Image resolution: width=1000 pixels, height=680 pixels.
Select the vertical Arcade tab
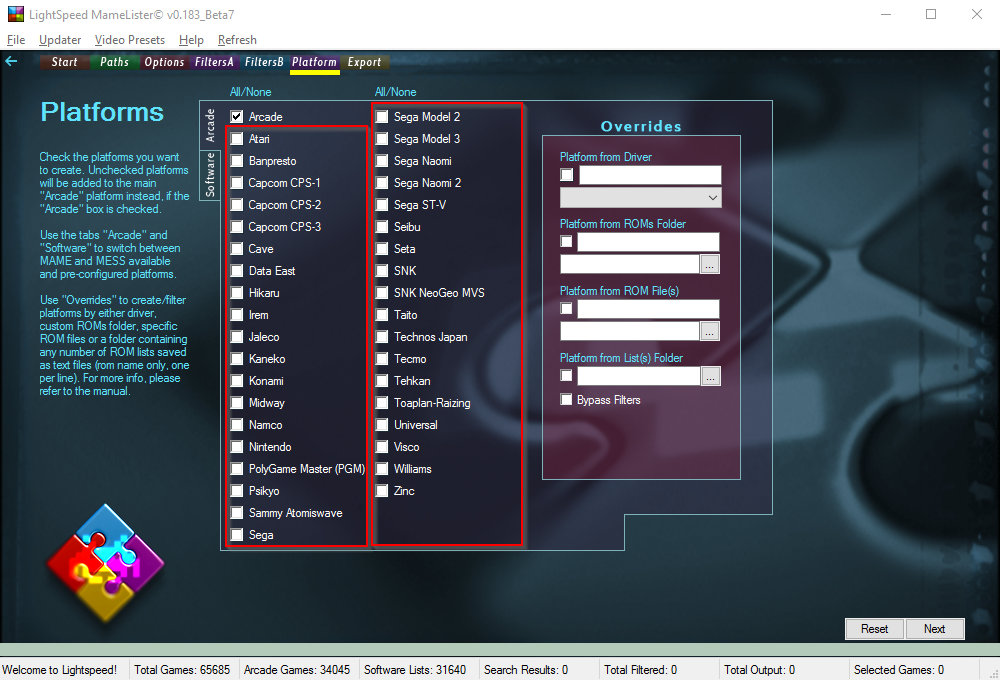point(210,125)
